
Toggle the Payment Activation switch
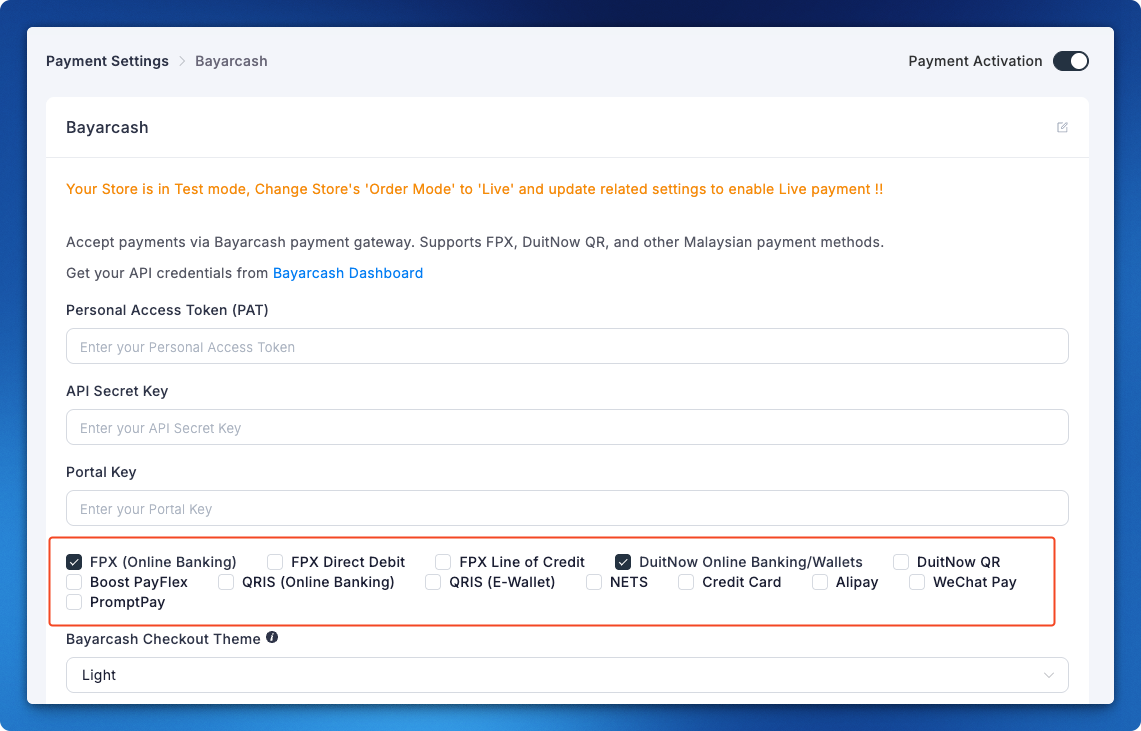[x=1070, y=61]
